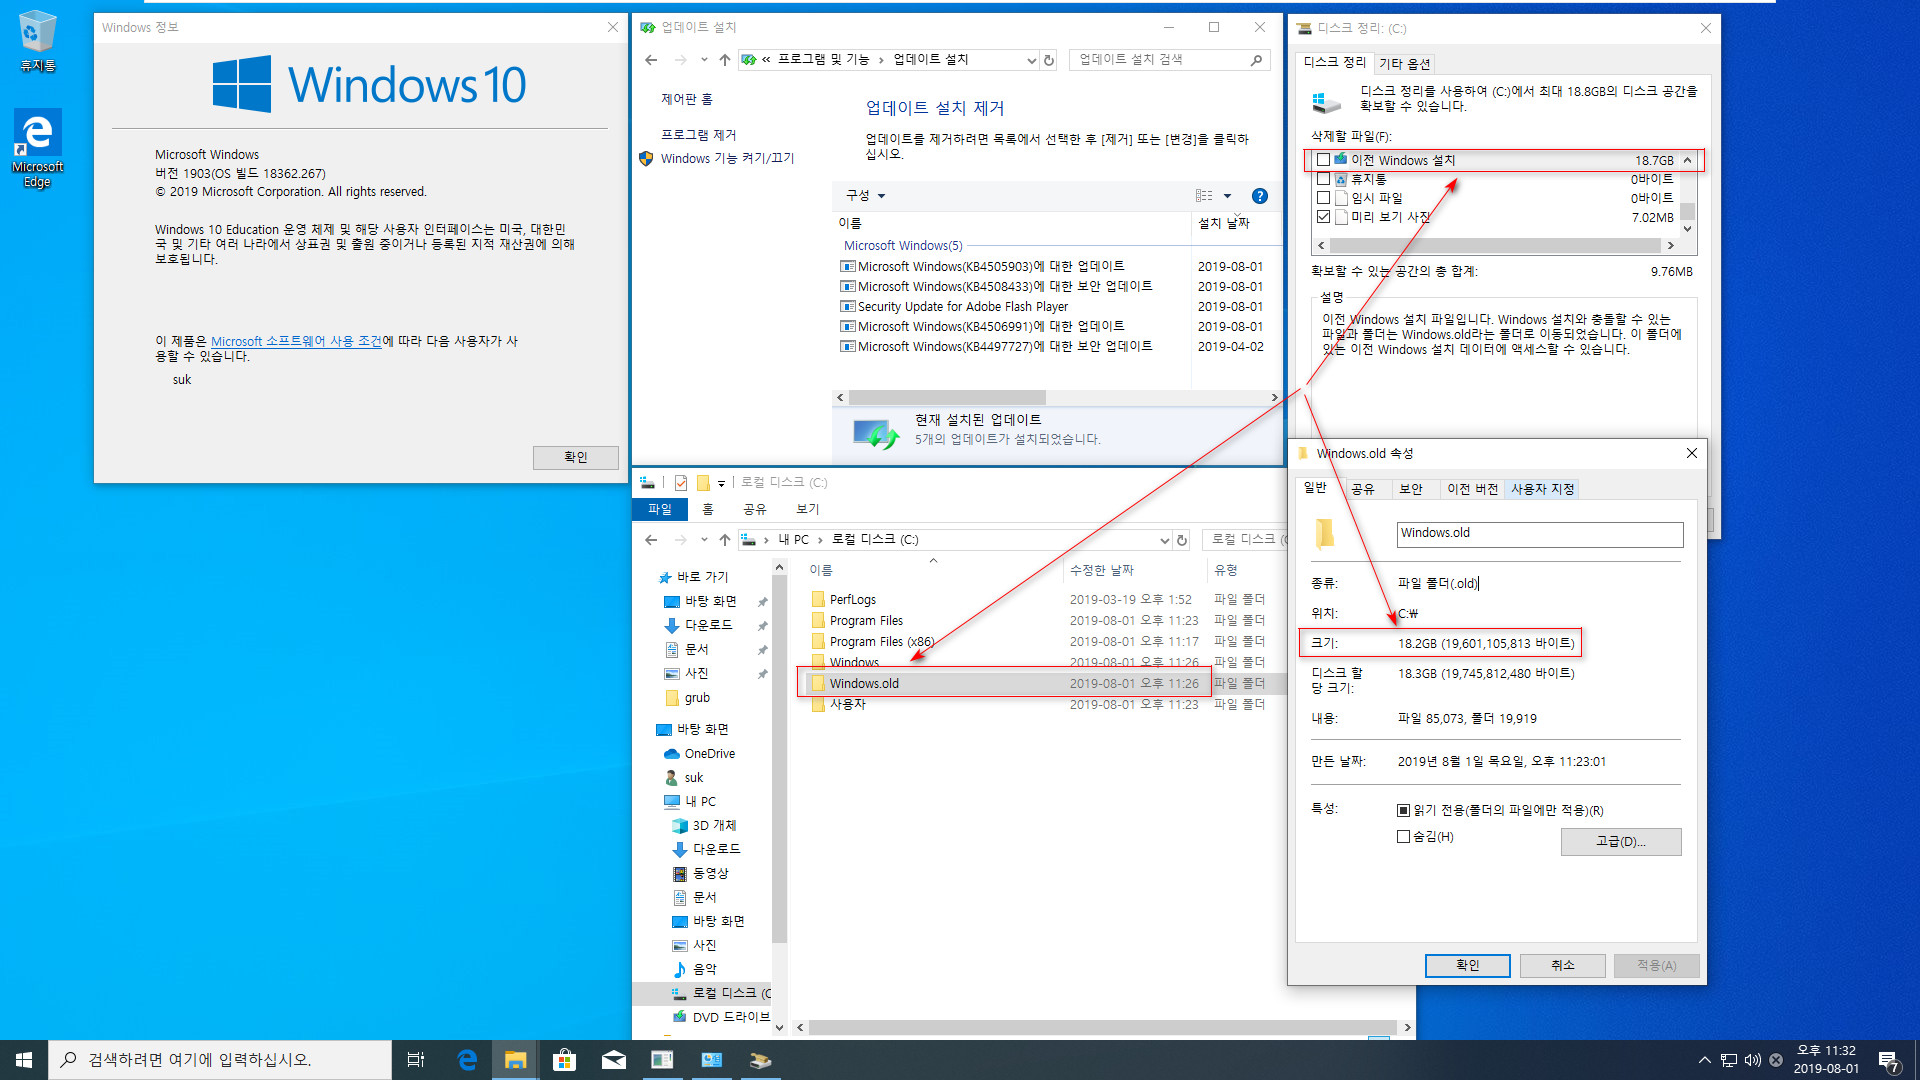Toggle the Hidden attribute checkbox
1920x1080 pixels.
[1403, 837]
